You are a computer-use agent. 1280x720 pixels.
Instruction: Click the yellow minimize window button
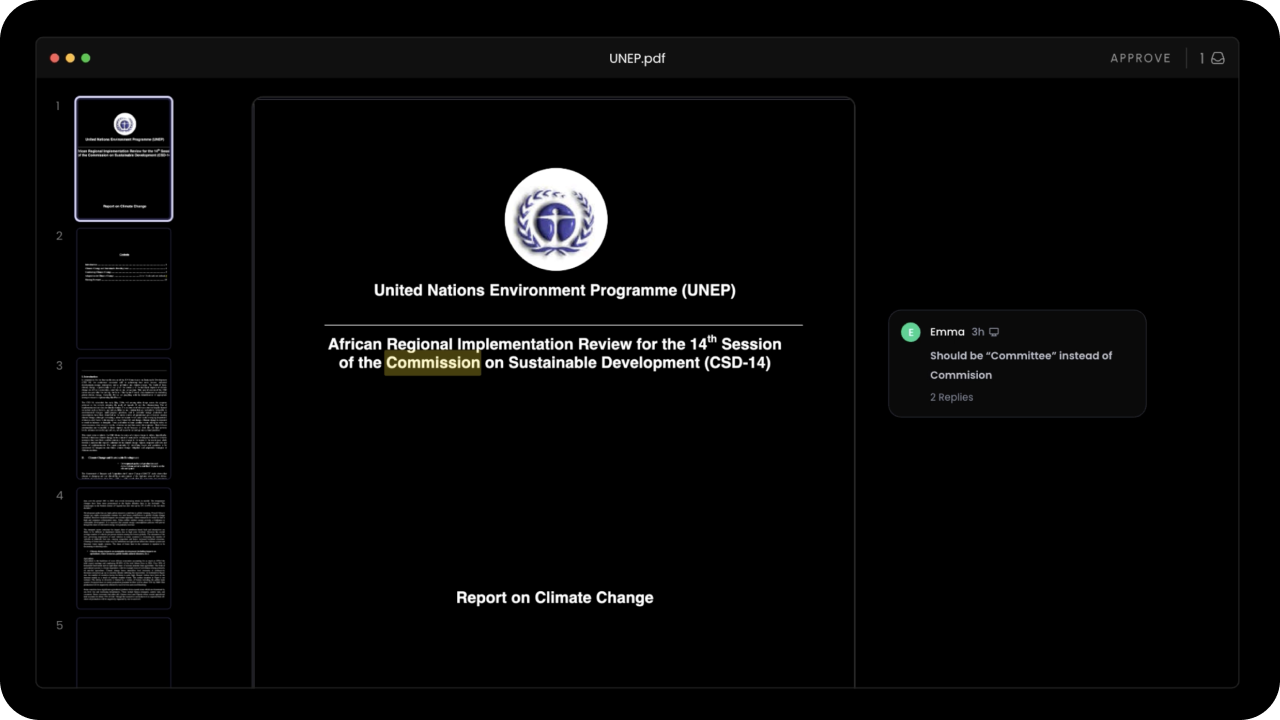(70, 58)
